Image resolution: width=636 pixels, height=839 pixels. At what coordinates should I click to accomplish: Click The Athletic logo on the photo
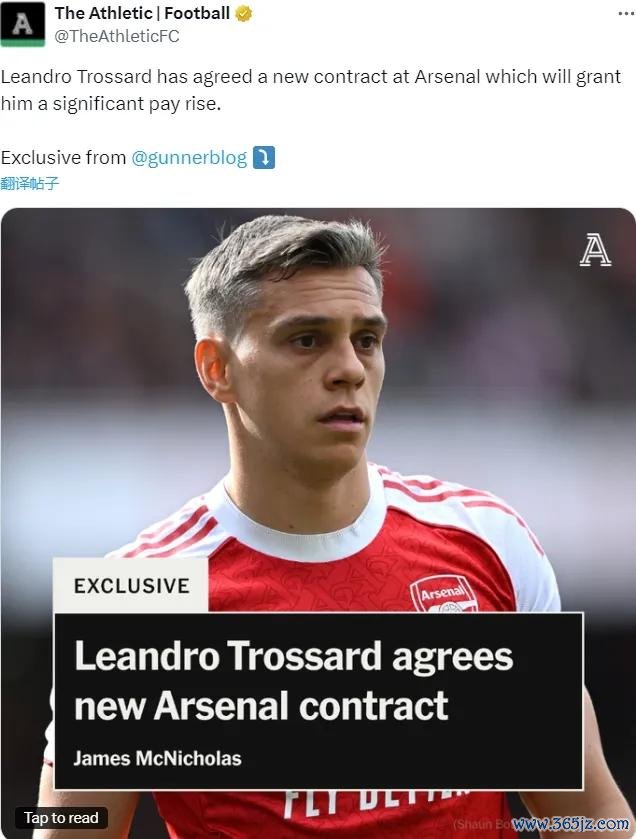(x=595, y=250)
